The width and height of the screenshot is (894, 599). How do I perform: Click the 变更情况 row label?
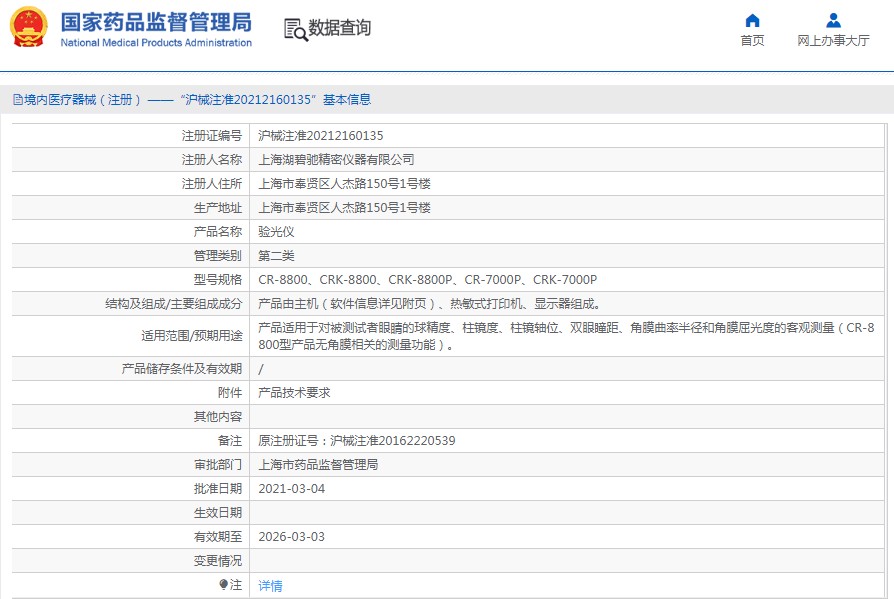218,561
